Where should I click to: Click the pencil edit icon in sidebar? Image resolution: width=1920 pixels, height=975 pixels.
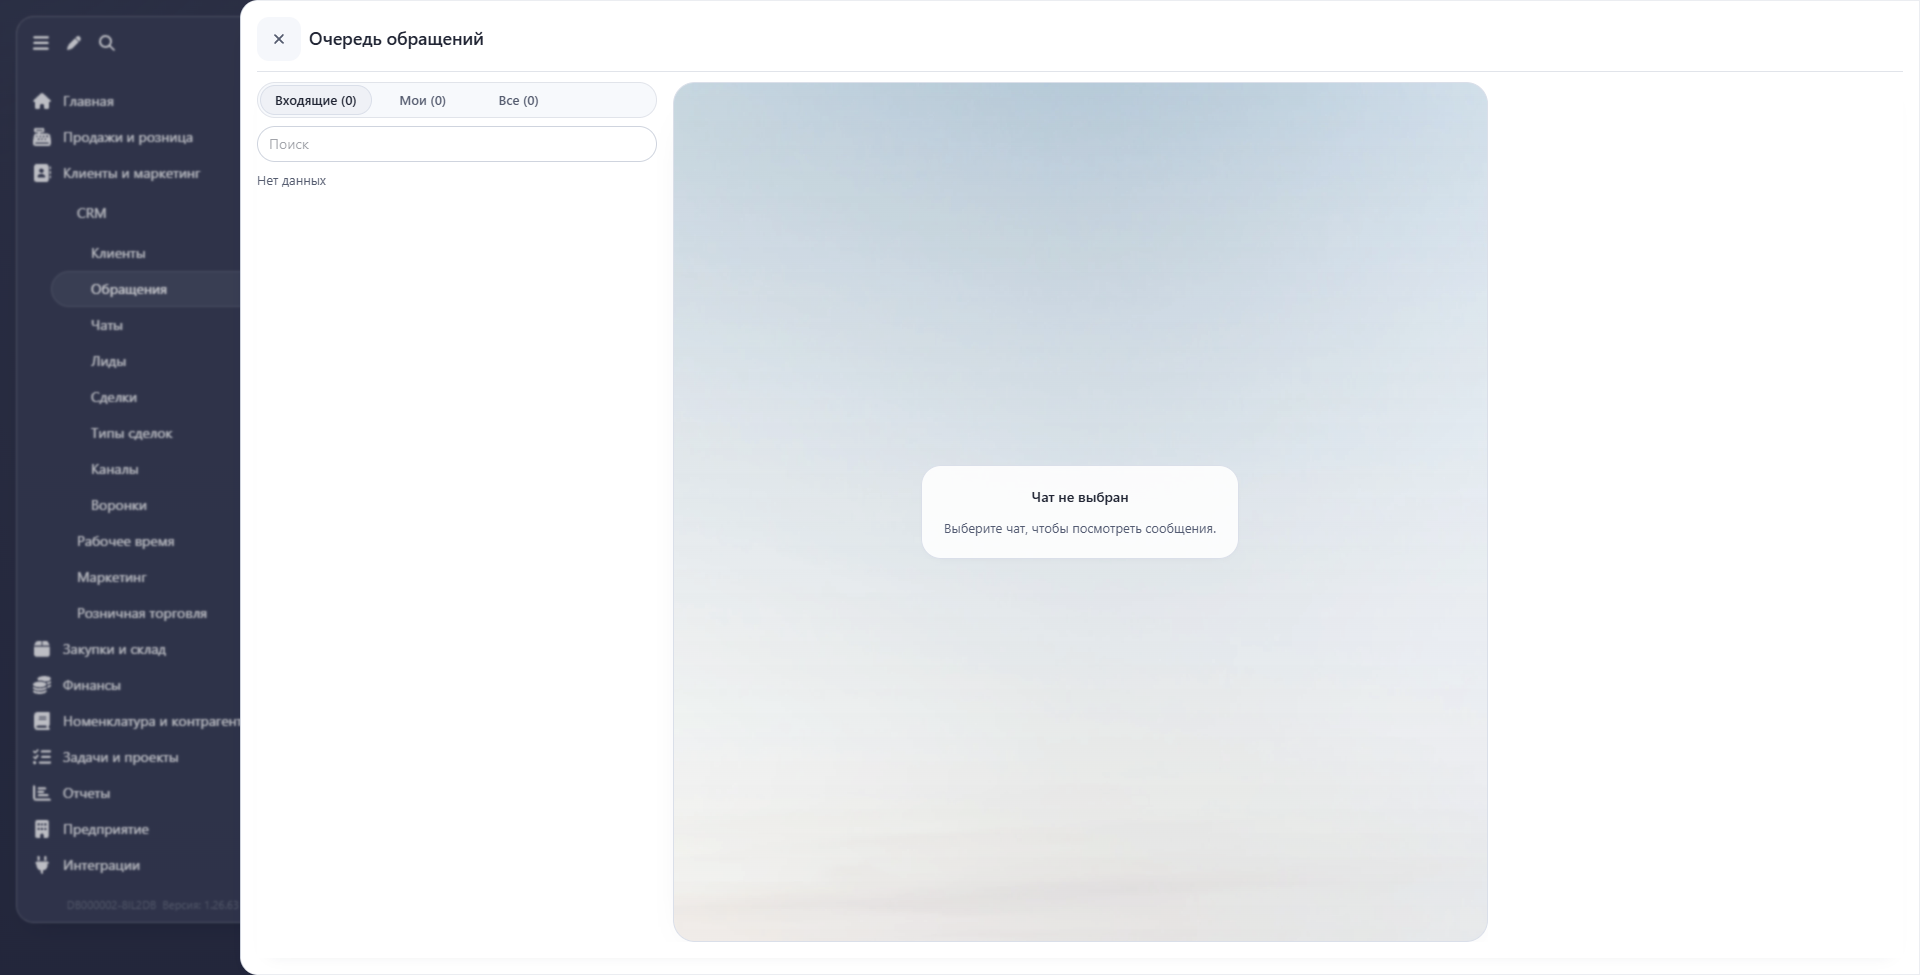point(74,43)
